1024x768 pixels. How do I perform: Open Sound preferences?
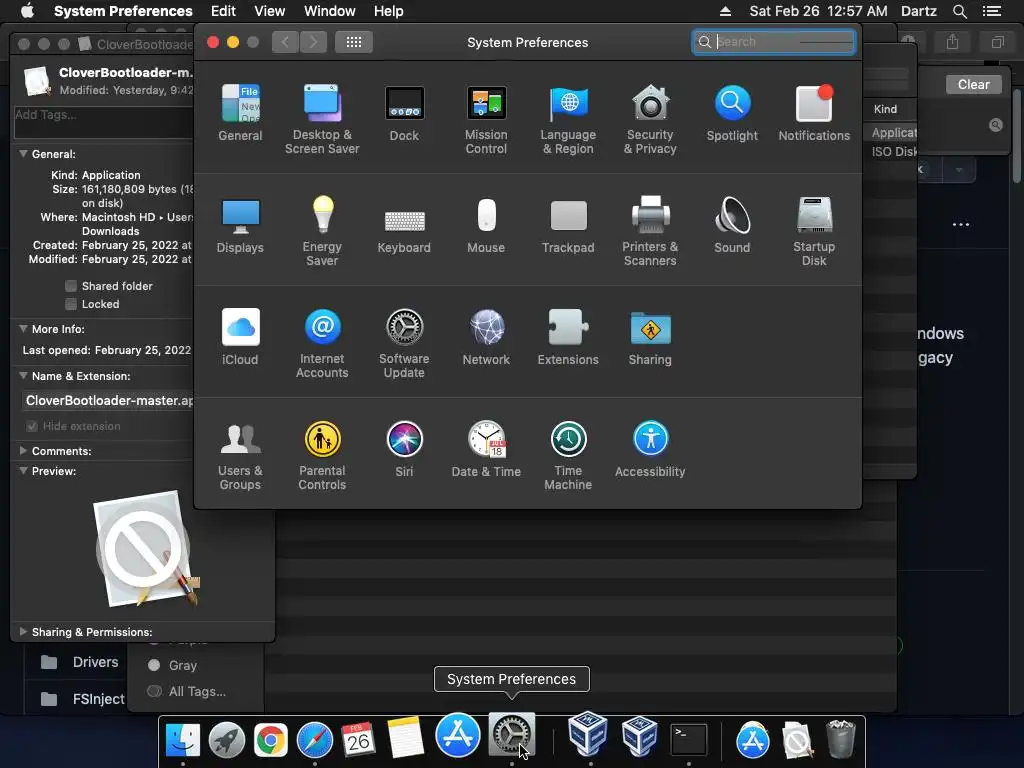[x=732, y=225]
